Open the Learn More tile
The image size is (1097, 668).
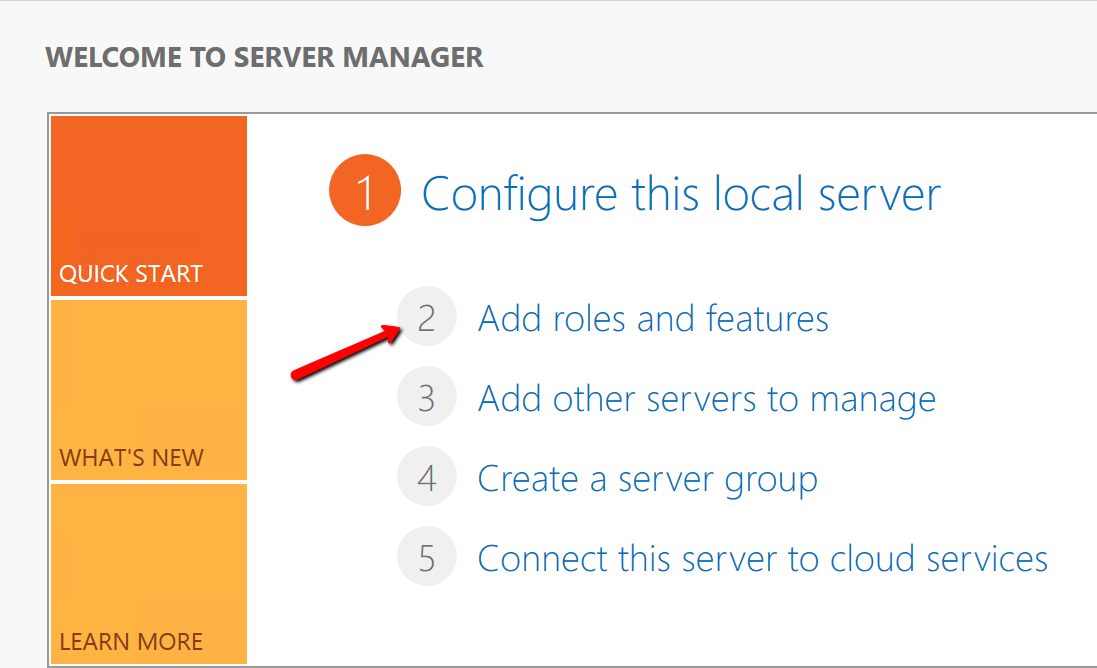coord(148,573)
